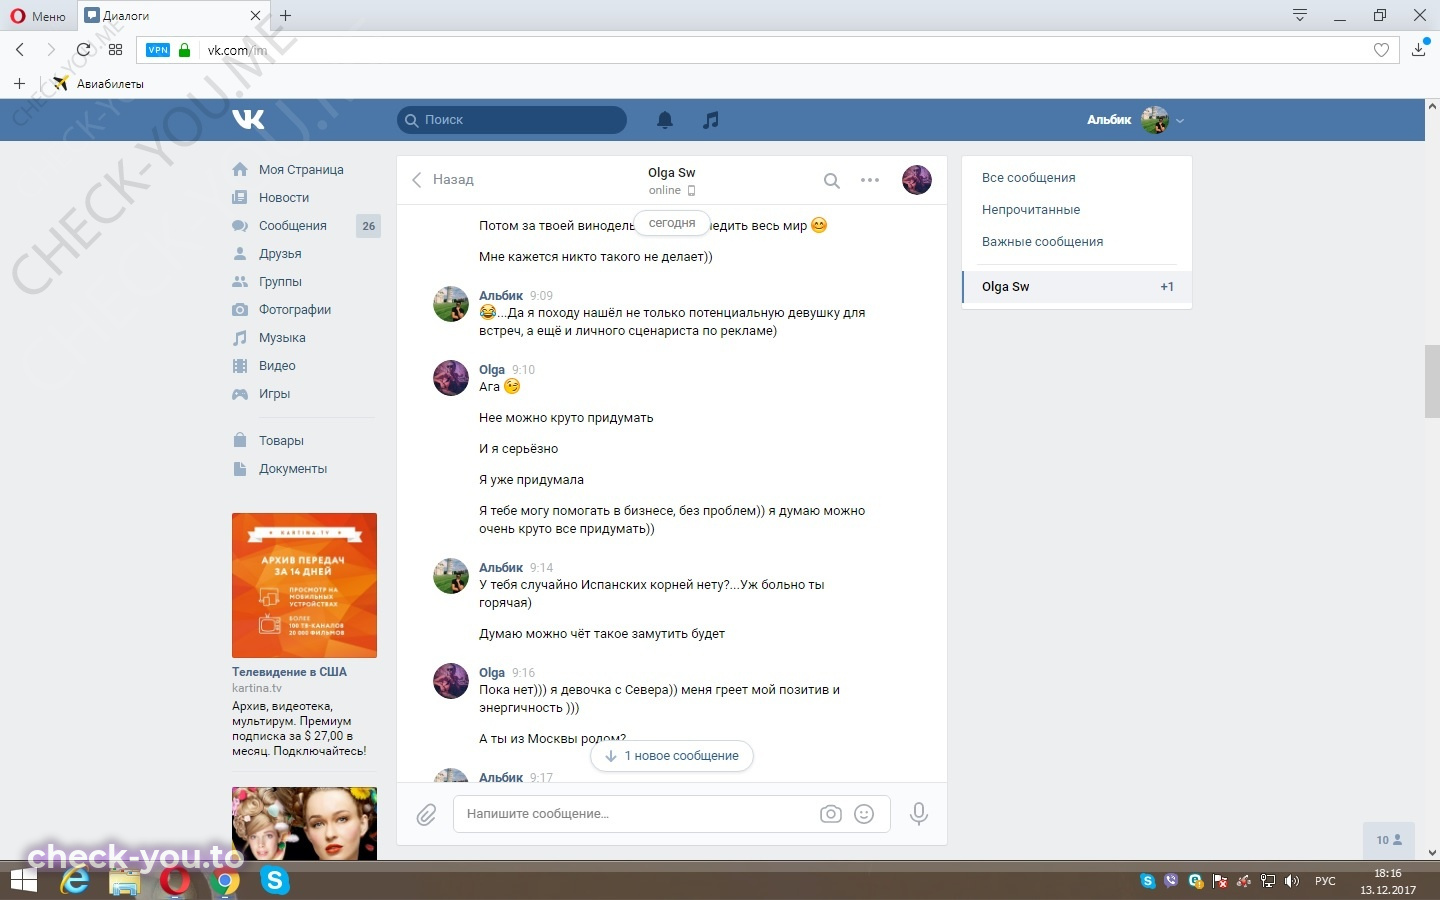
Task: Open Телевидение в США ad link
Action: click(x=289, y=672)
